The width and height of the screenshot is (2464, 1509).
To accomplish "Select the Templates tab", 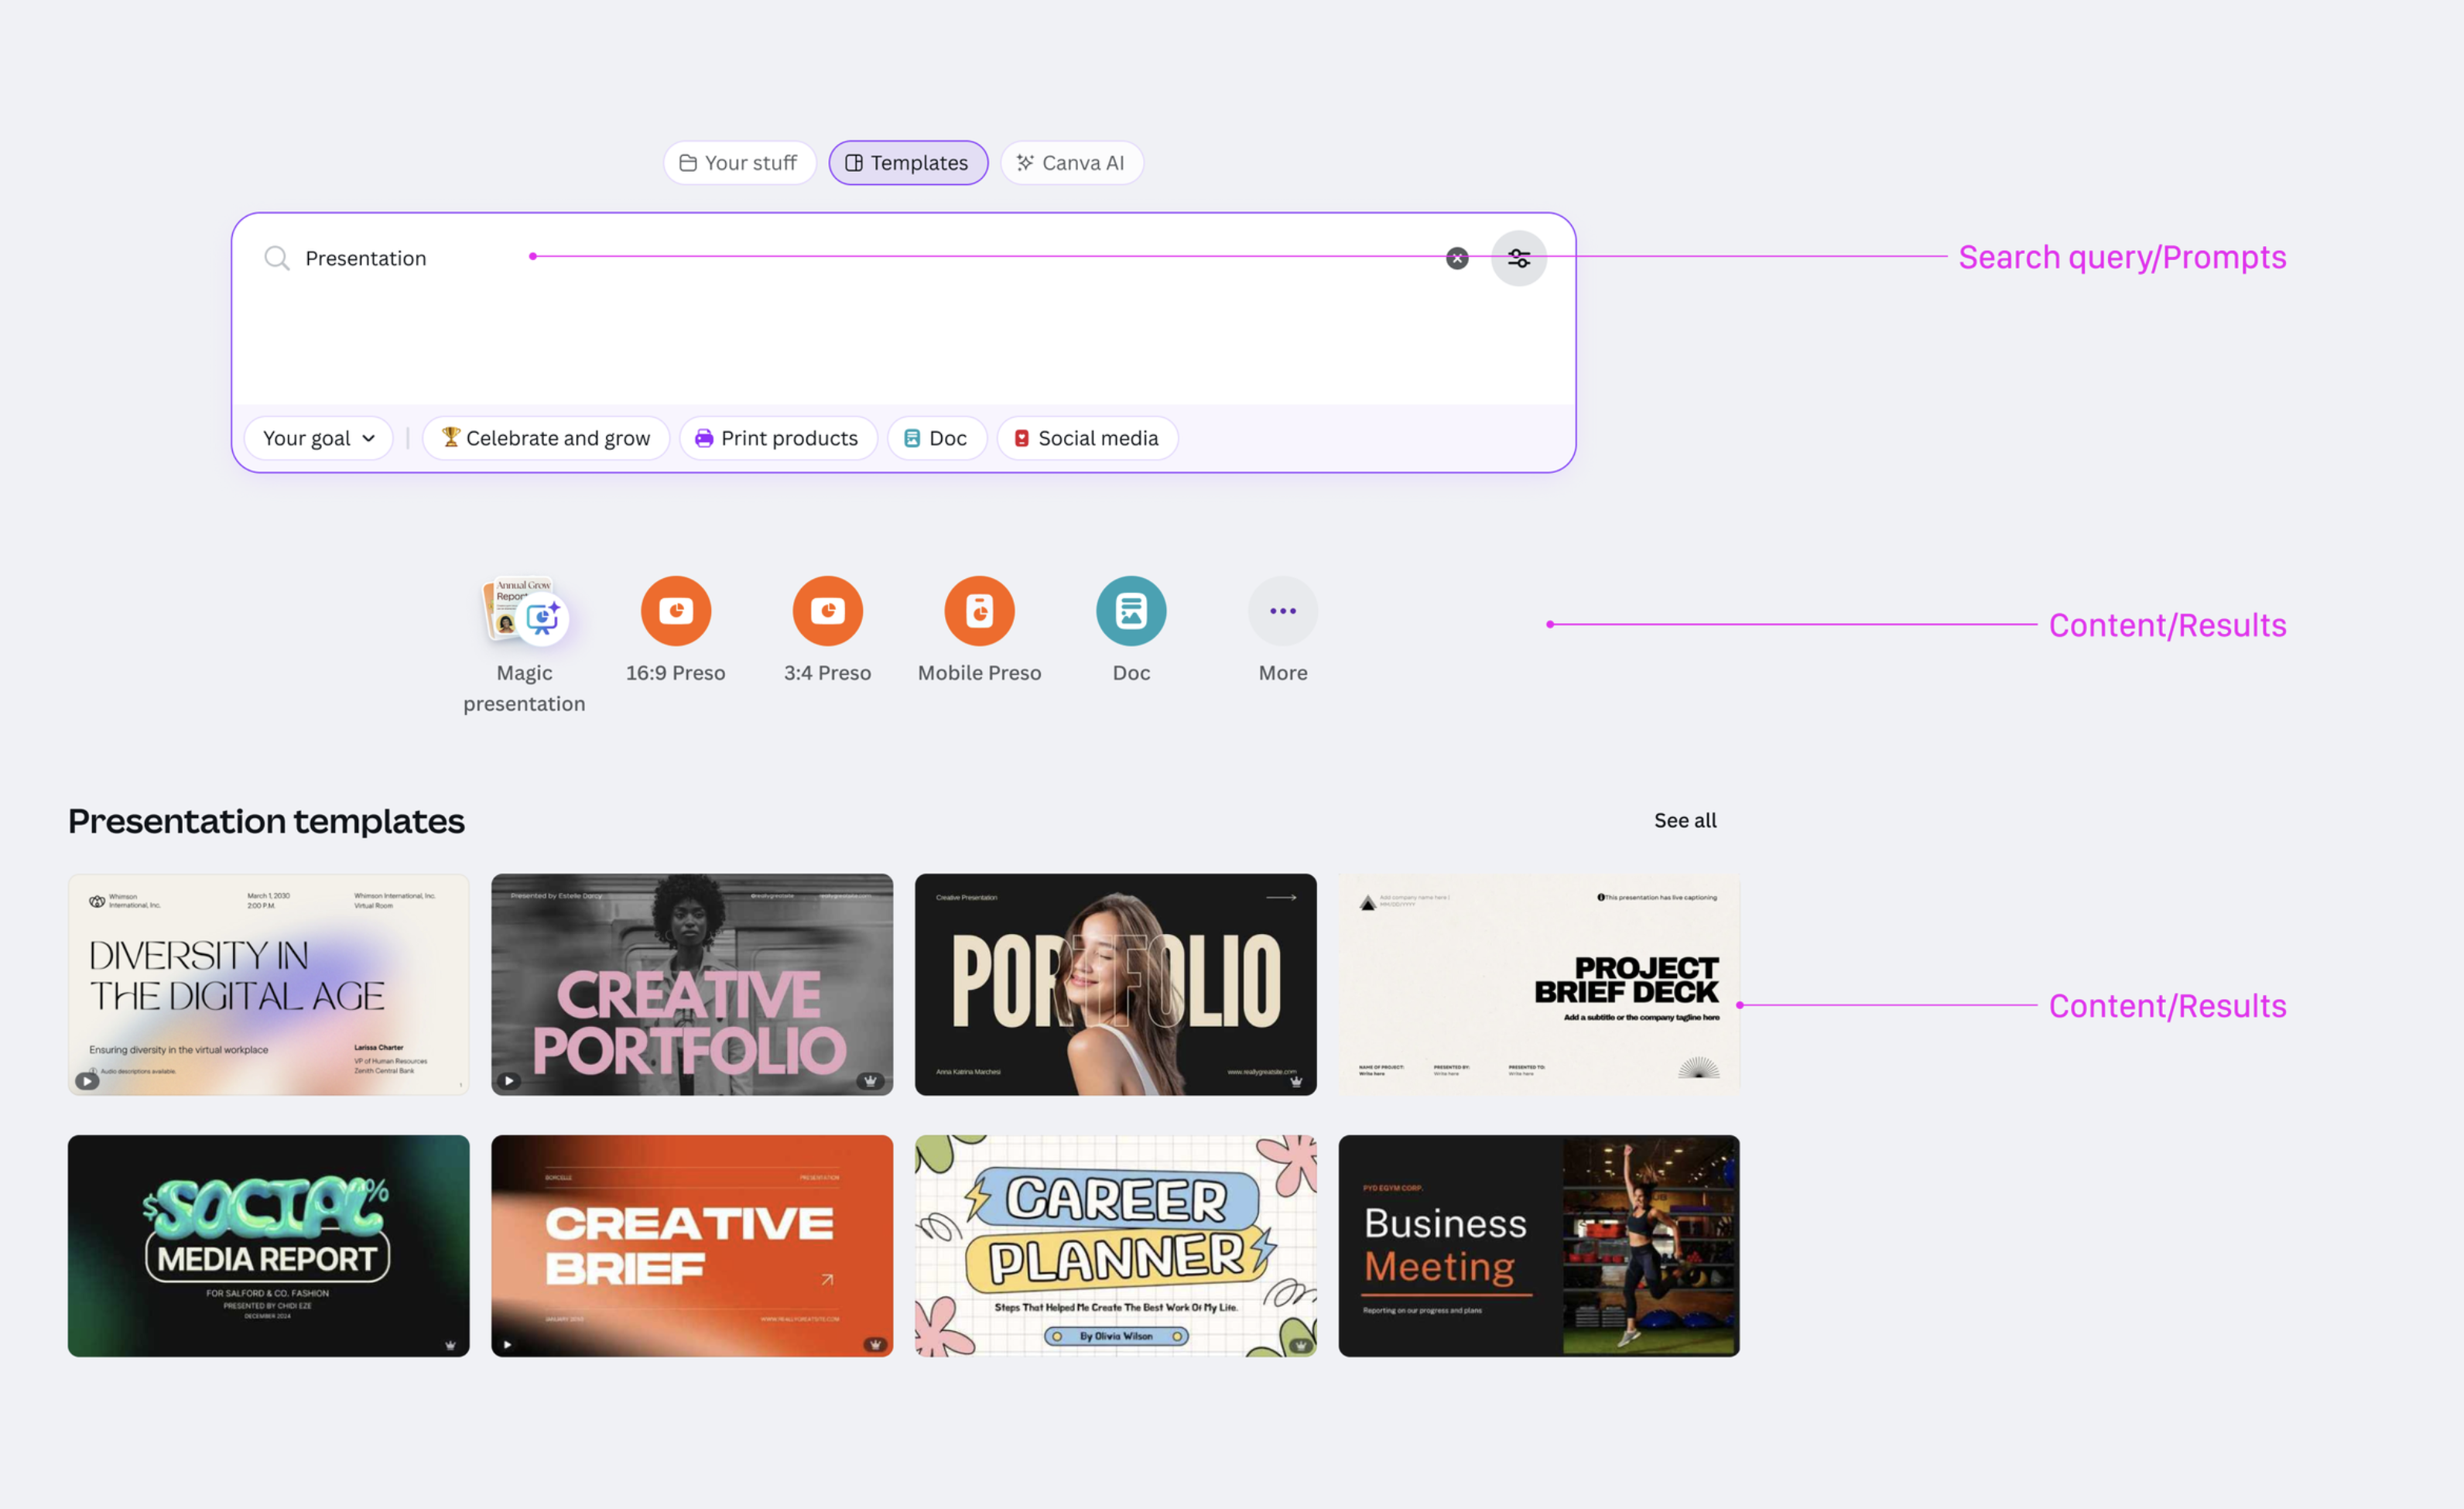I will pyautogui.click(x=907, y=163).
